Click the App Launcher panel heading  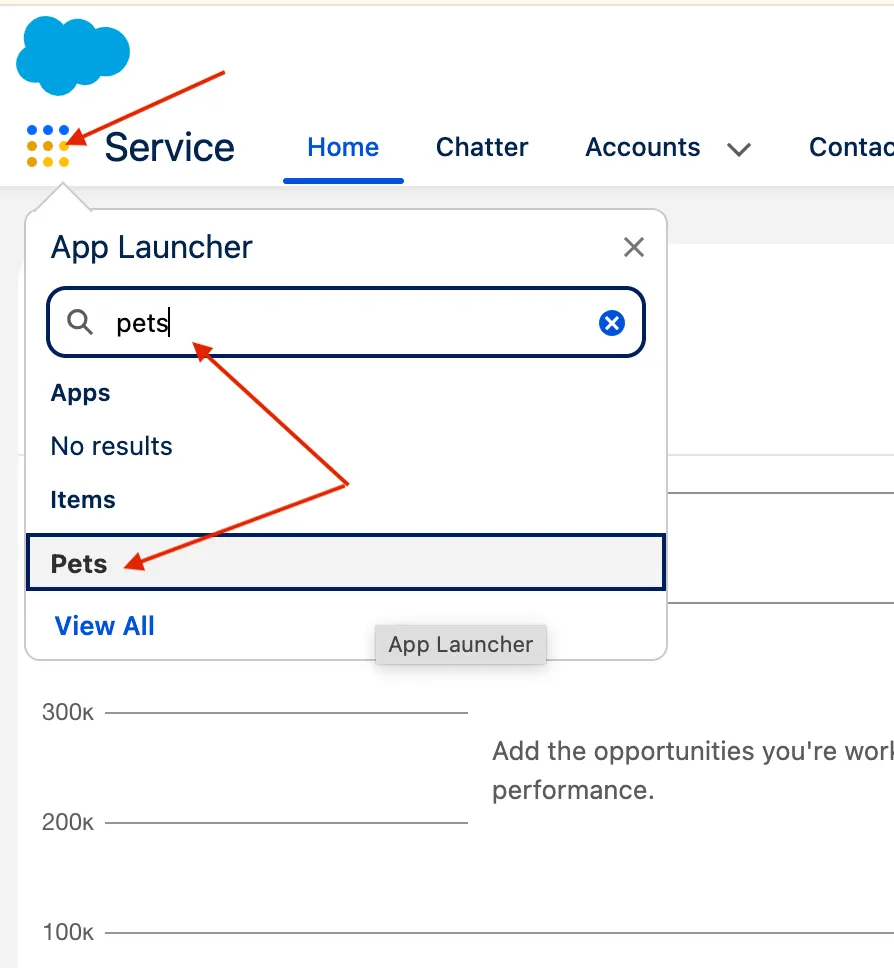tap(152, 247)
